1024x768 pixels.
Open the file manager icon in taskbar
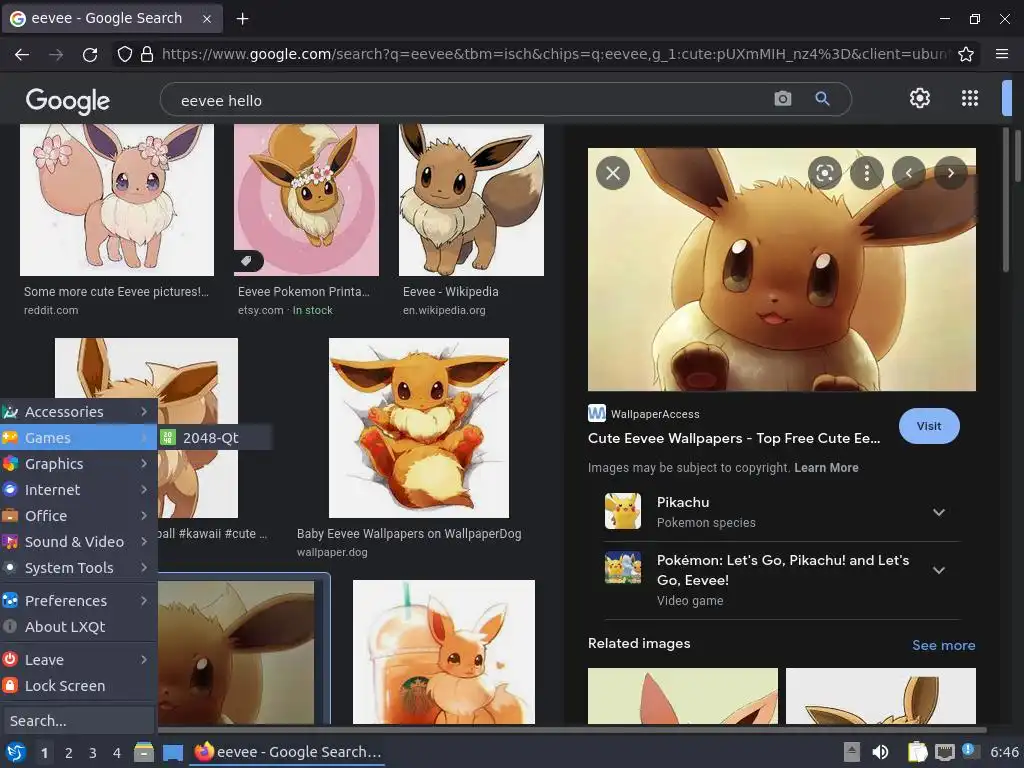pos(144,752)
